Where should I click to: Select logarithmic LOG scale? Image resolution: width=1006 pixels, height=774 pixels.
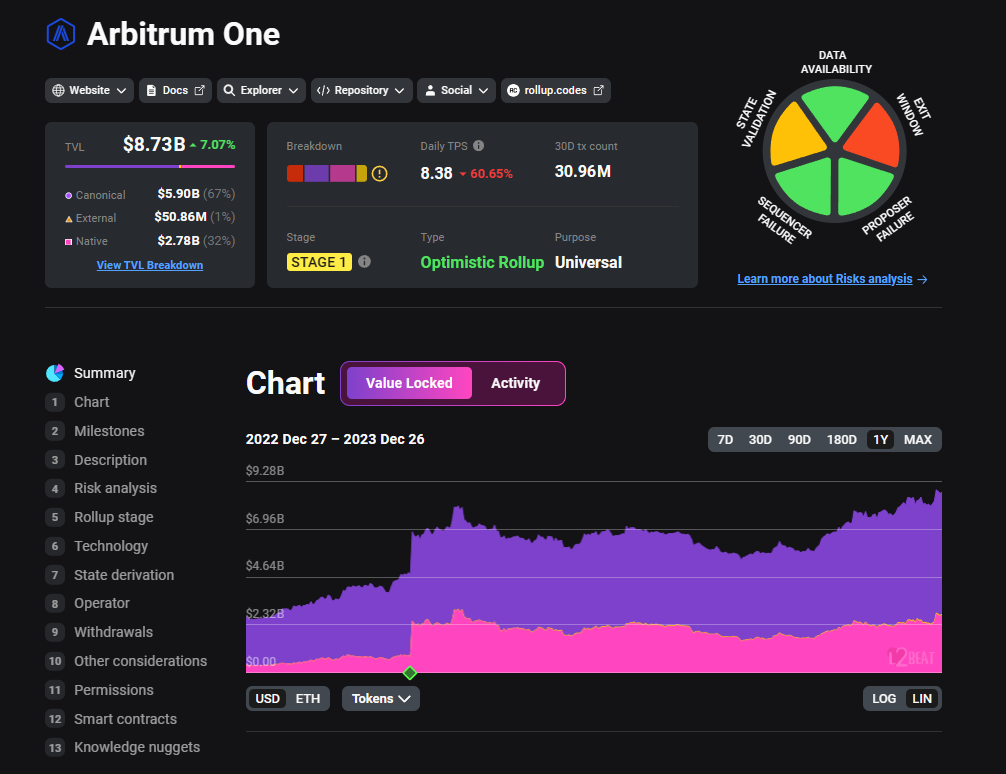pyautogui.click(x=884, y=699)
